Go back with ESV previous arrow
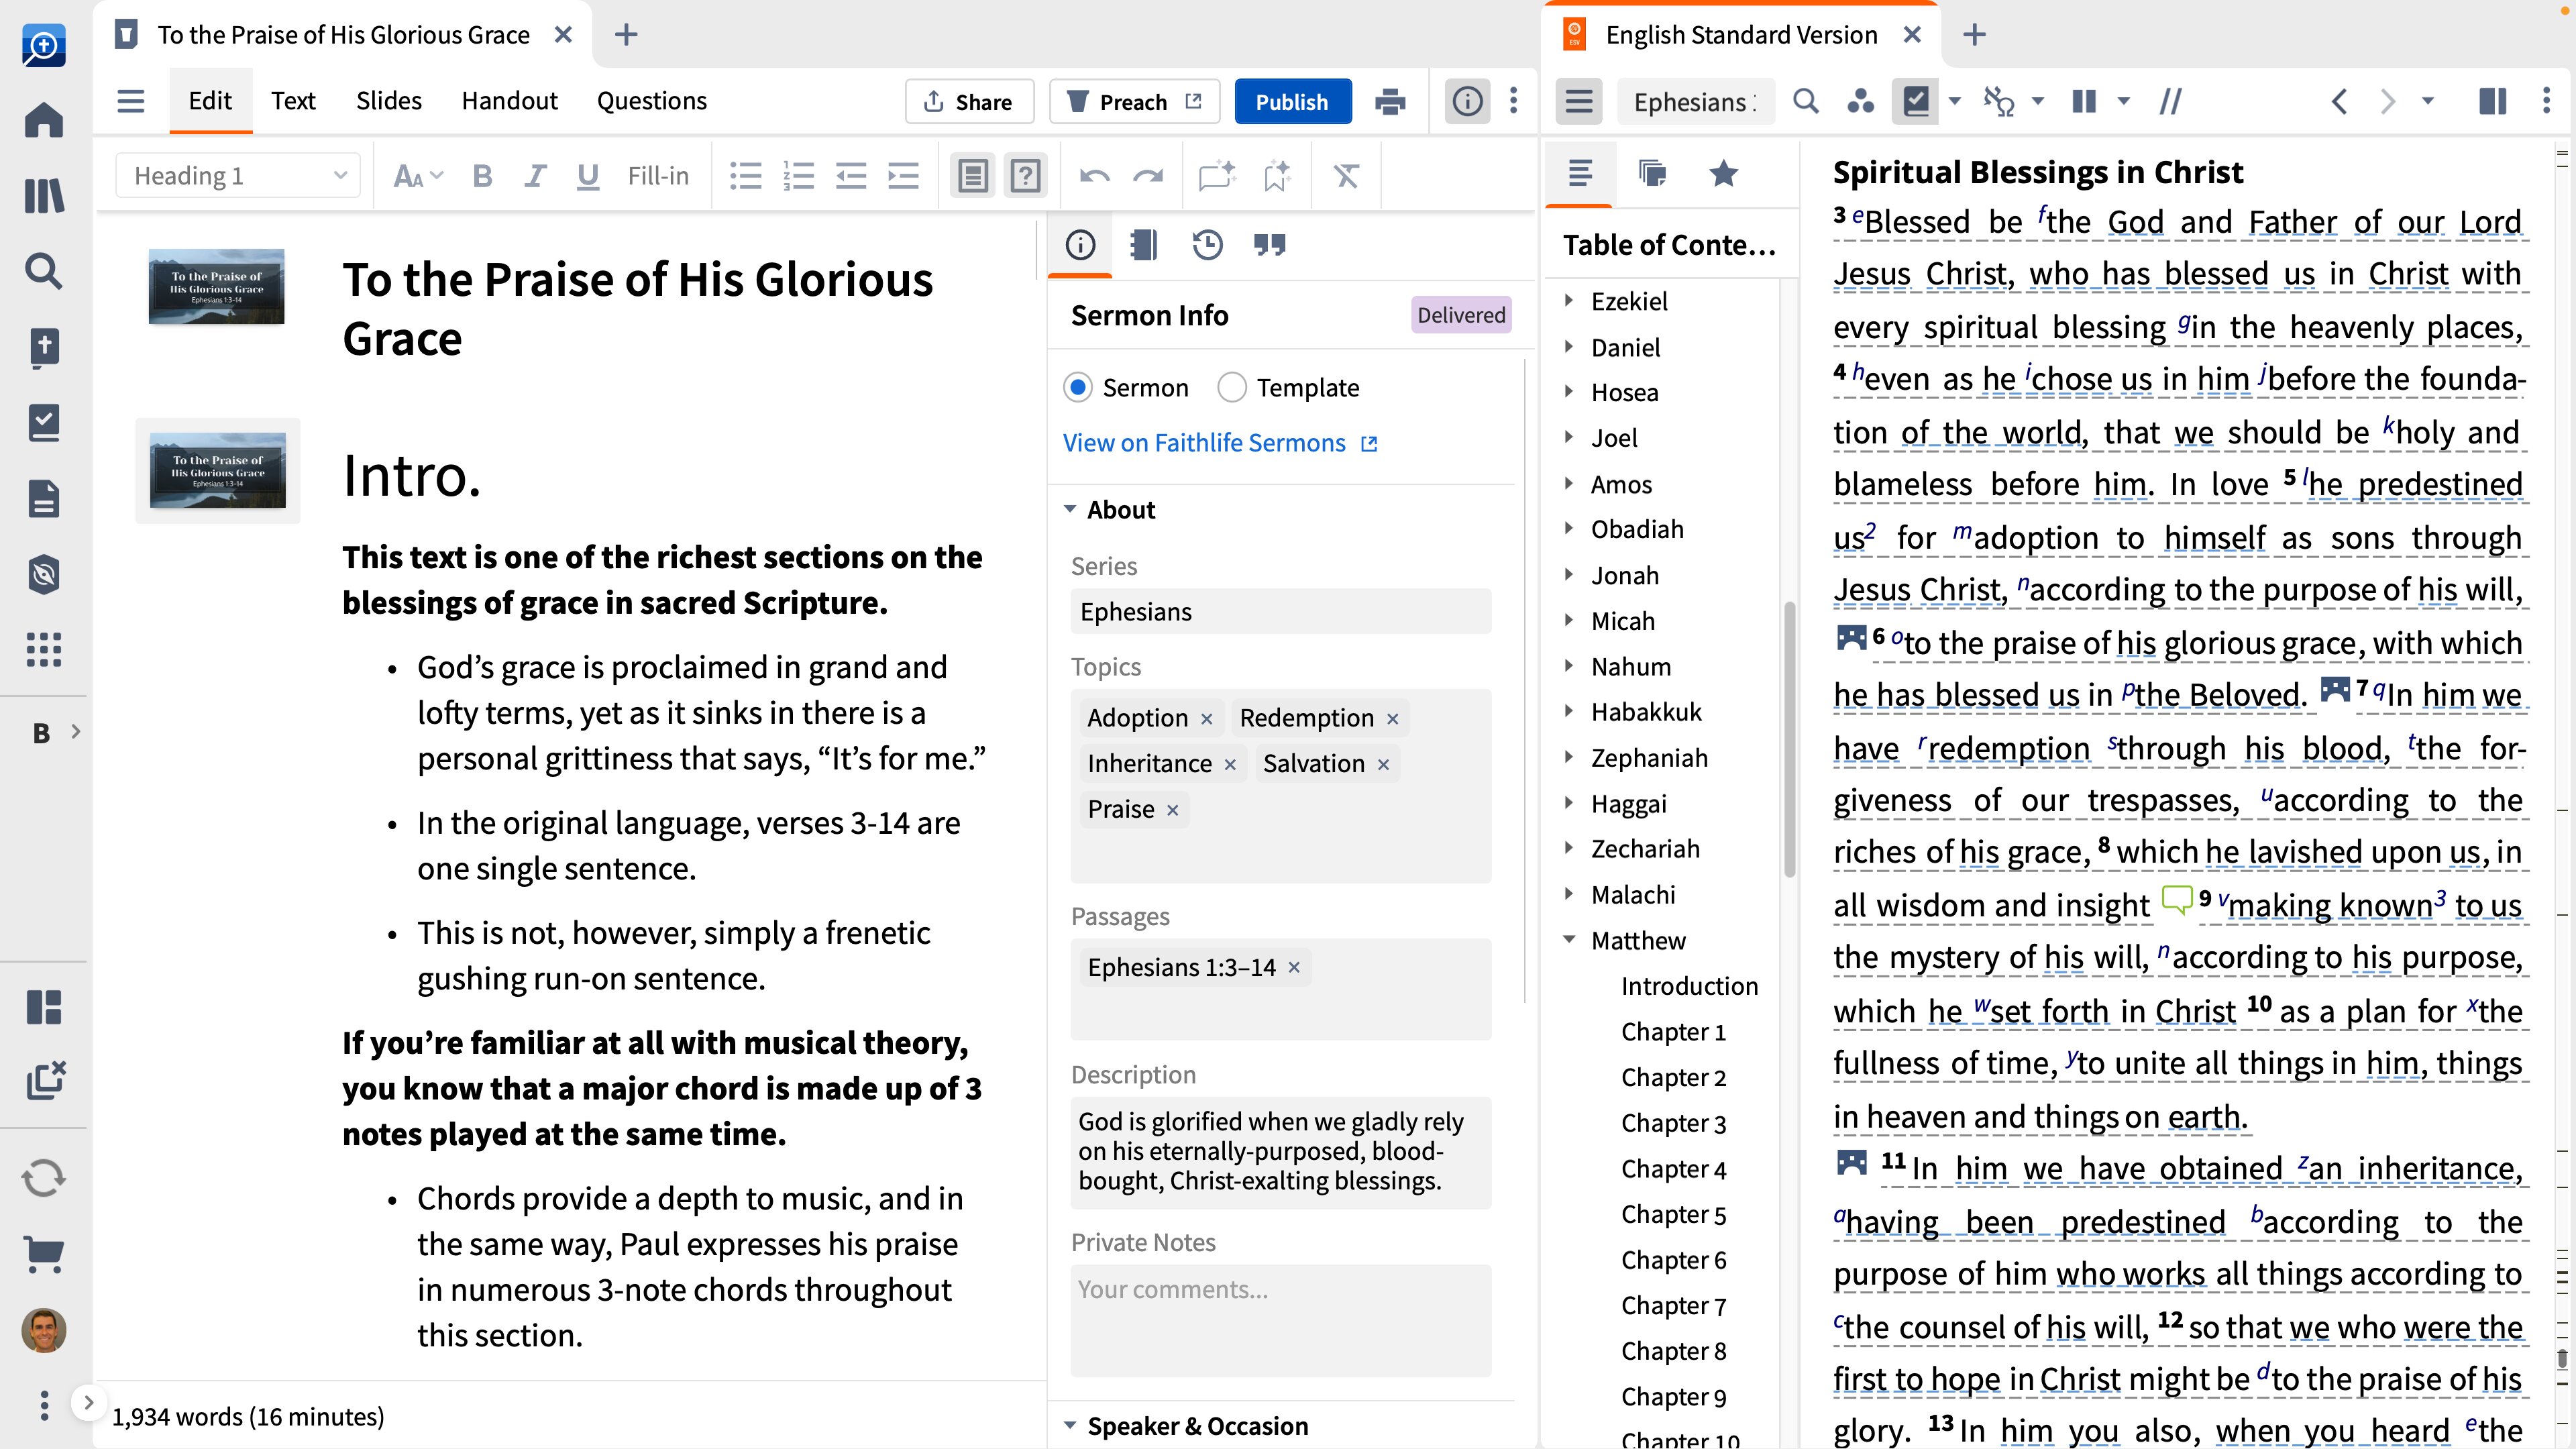 (x=2339, y=102)
